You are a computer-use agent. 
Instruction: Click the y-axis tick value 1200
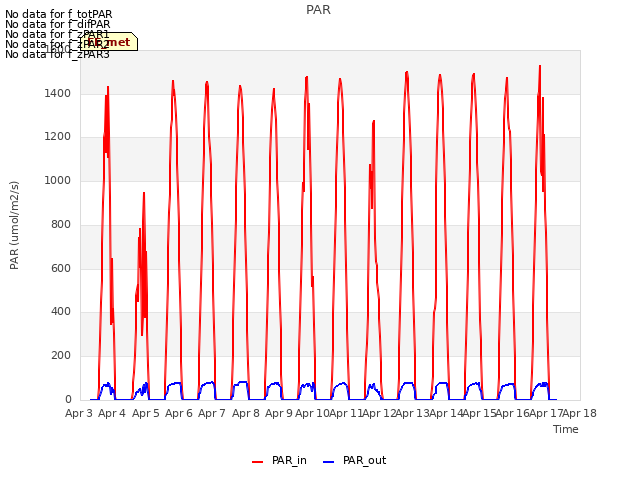pos(58,136)
